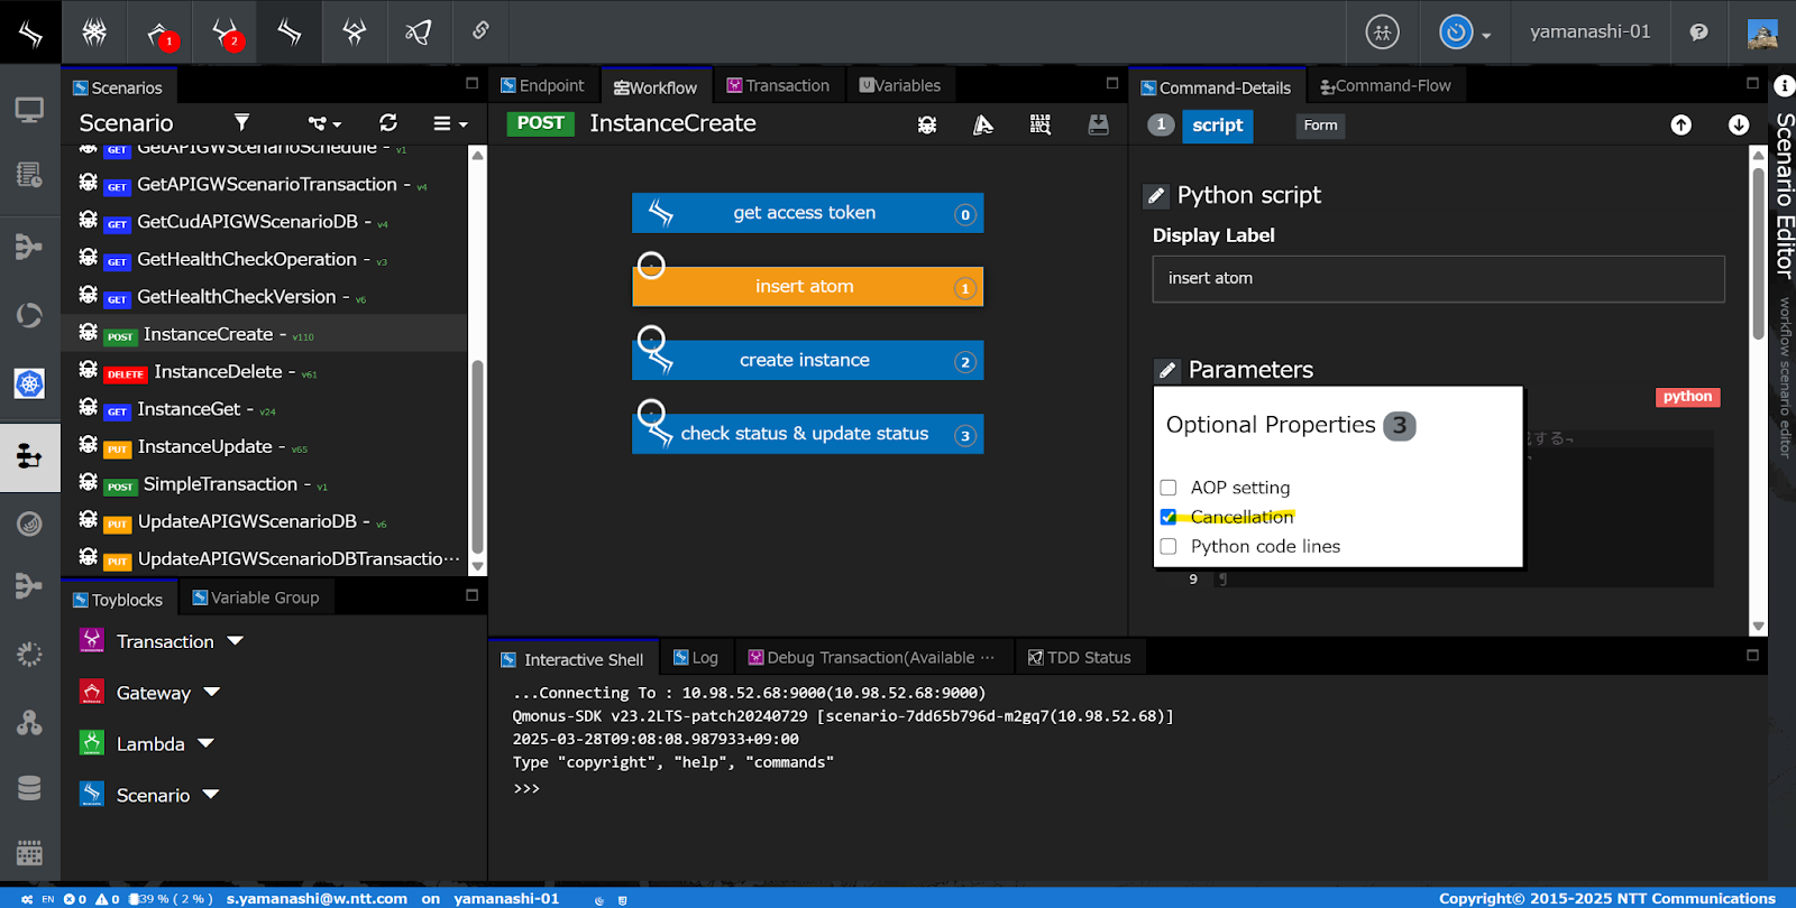
Task: Enable the AOP setting checkbox
Action: 1168,488
